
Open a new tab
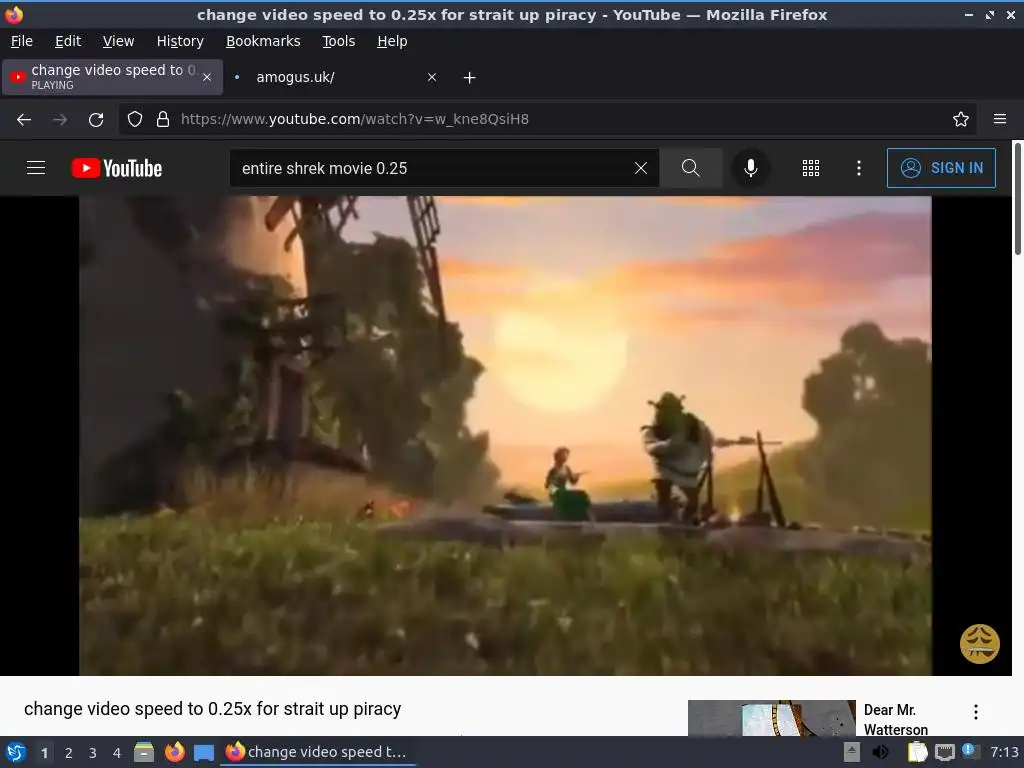(x=470, y=78)
